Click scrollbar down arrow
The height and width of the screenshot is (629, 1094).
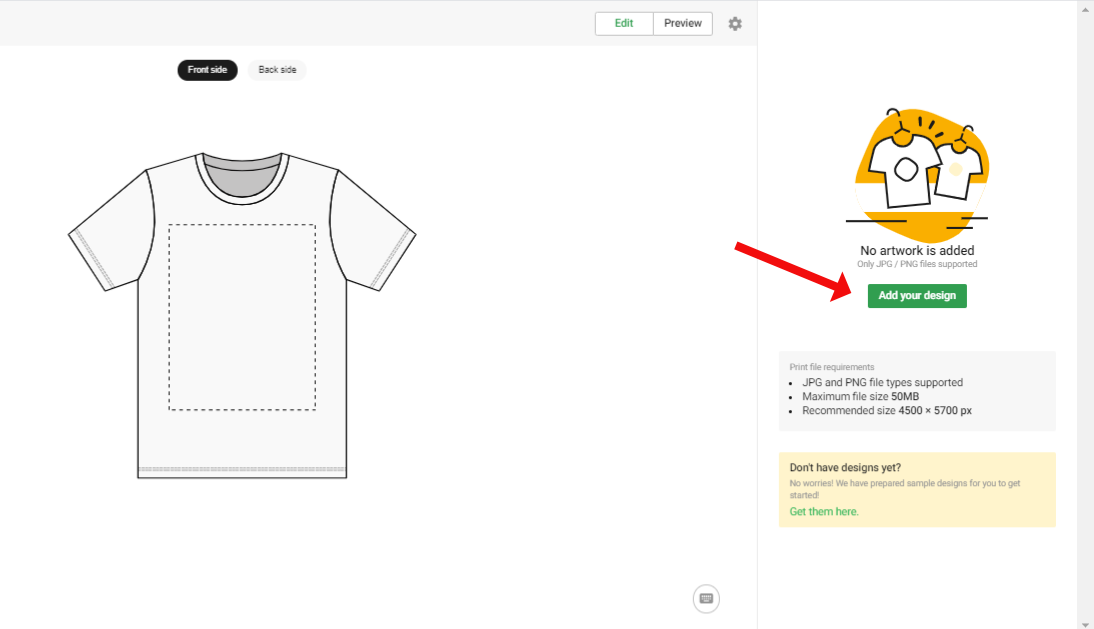coord(1085,623)
